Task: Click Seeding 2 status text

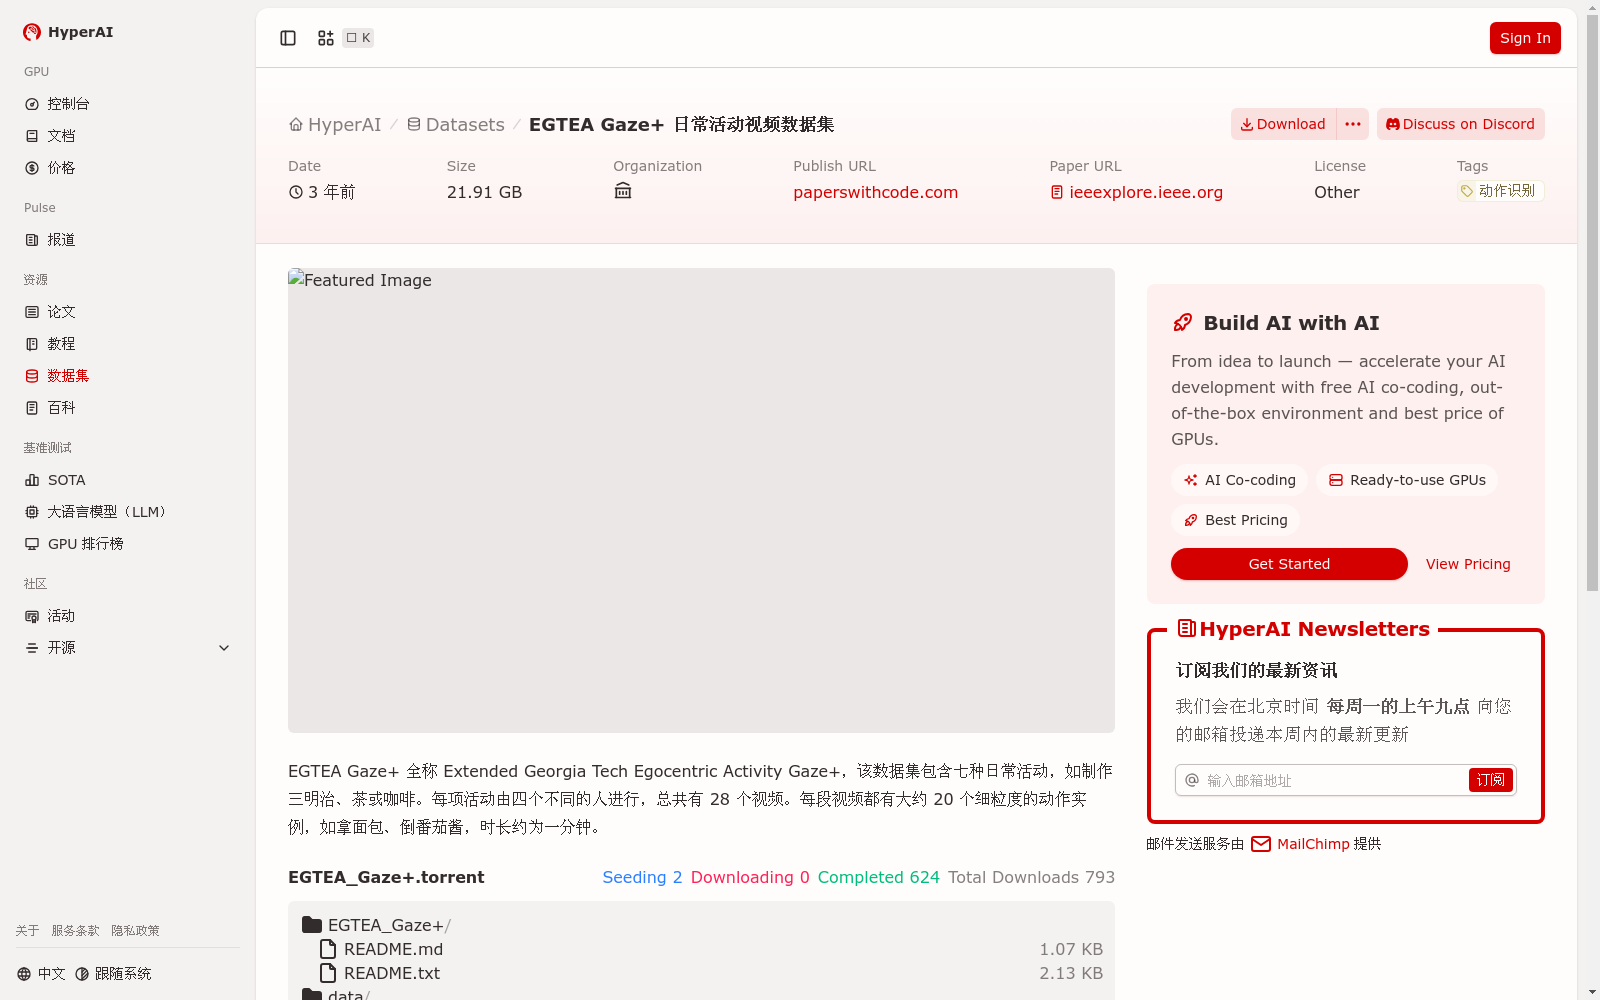Action: tap(642, 877)
